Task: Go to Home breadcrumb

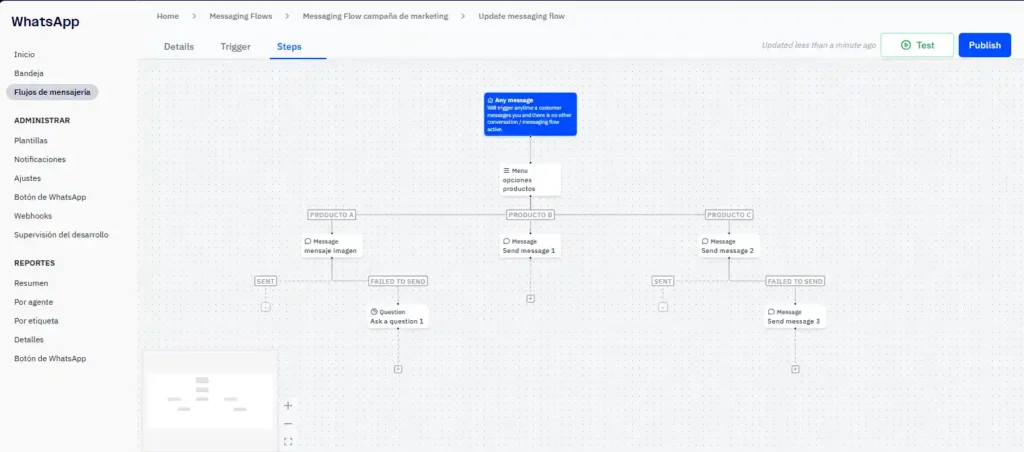Action: click(x=168, y=16)
